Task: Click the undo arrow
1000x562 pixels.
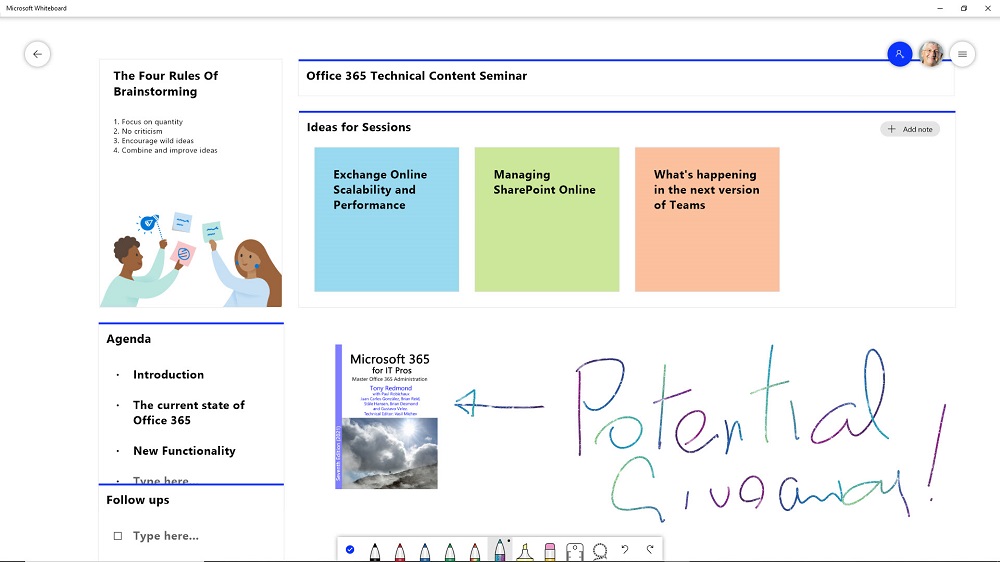Action: [x=625, y=549]
